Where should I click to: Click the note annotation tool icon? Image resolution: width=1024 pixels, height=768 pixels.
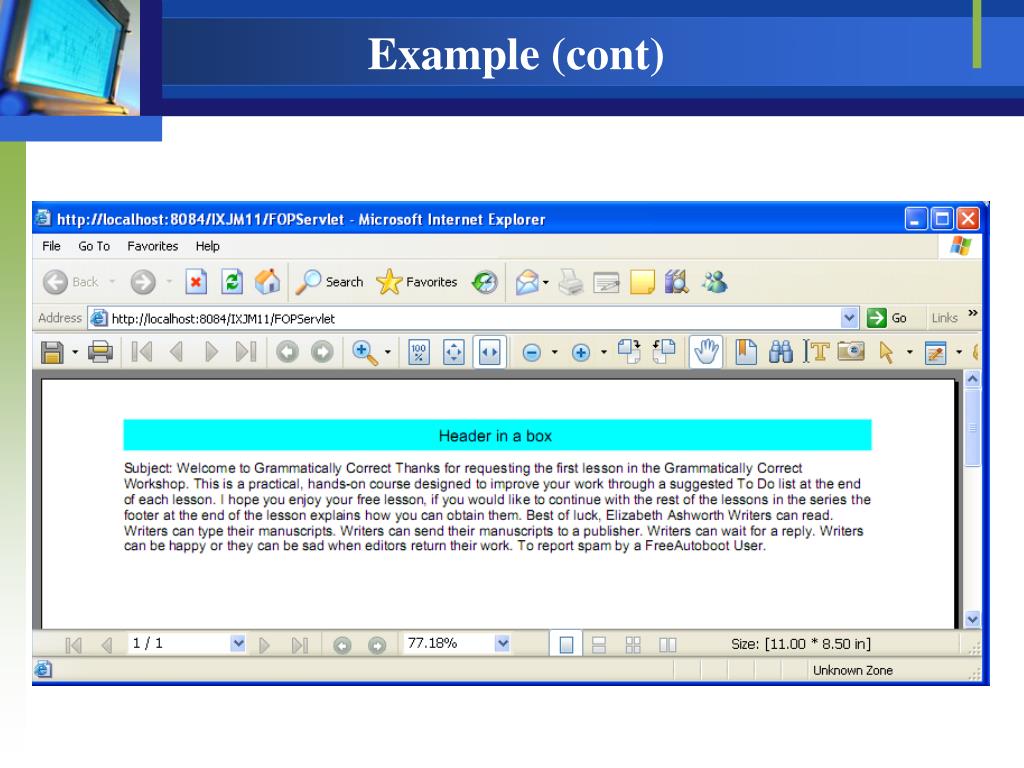tap(936, 353)
